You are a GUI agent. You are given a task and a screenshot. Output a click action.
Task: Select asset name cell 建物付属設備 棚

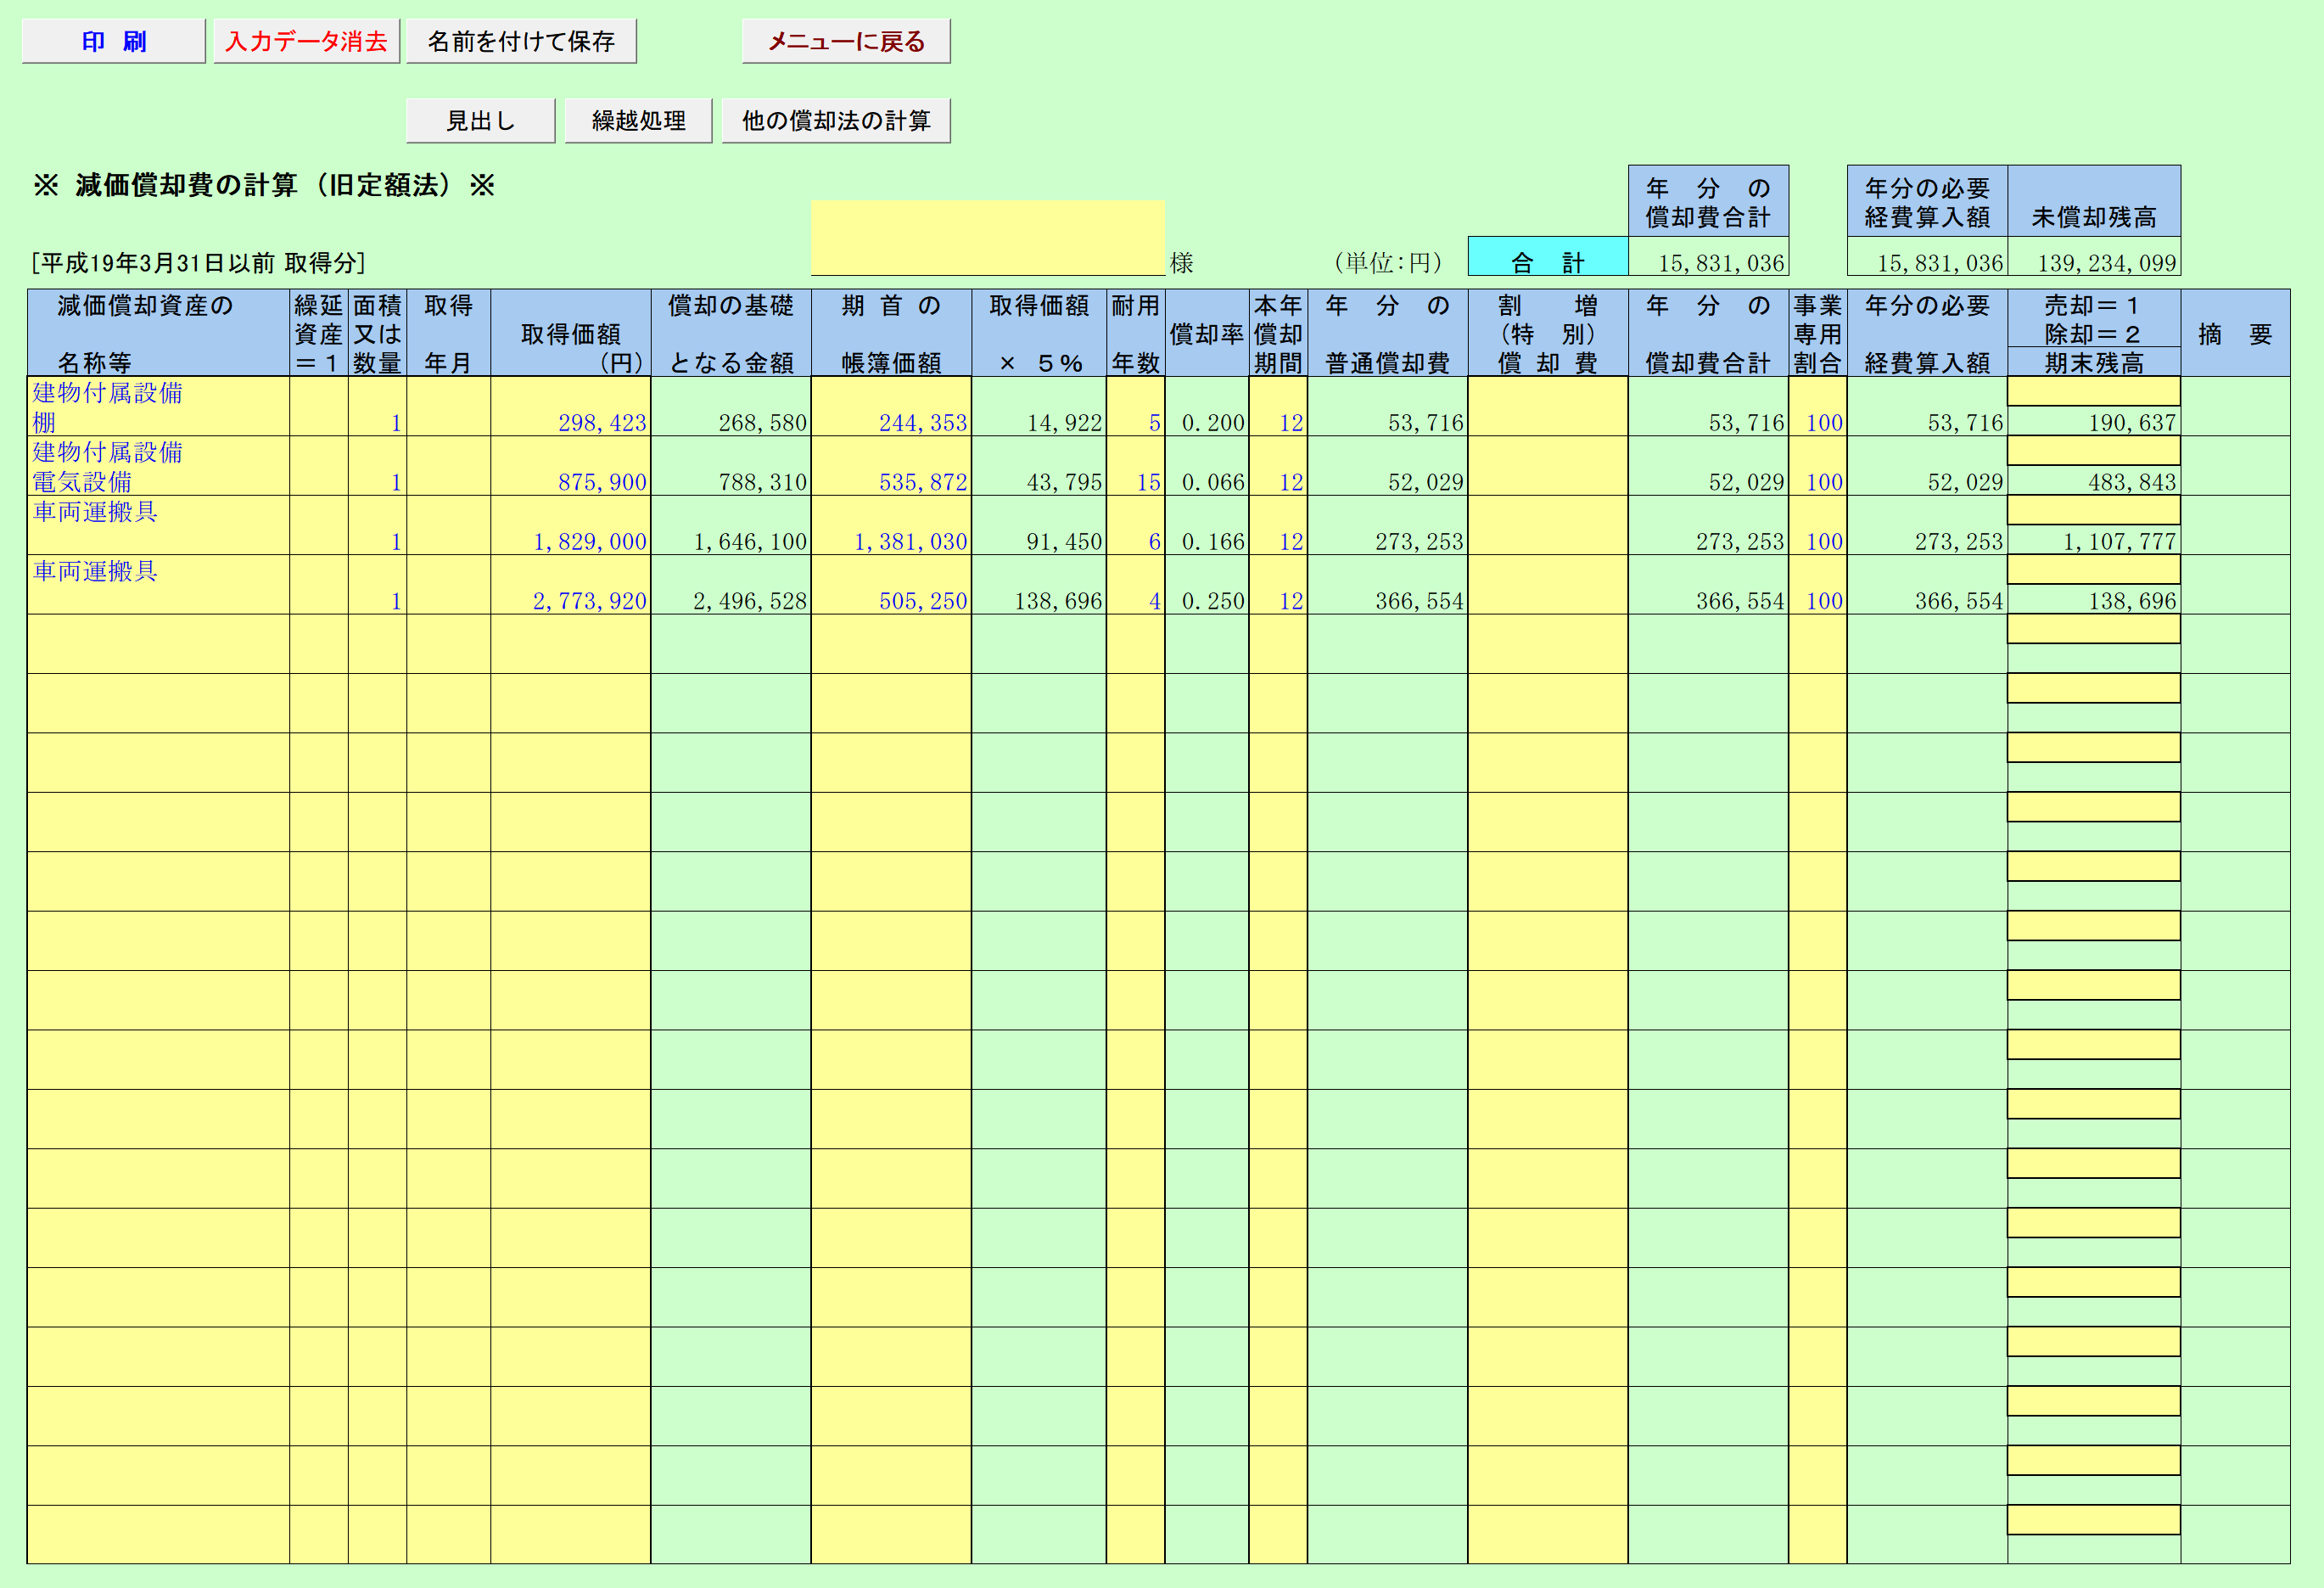[x=158, y=406]
